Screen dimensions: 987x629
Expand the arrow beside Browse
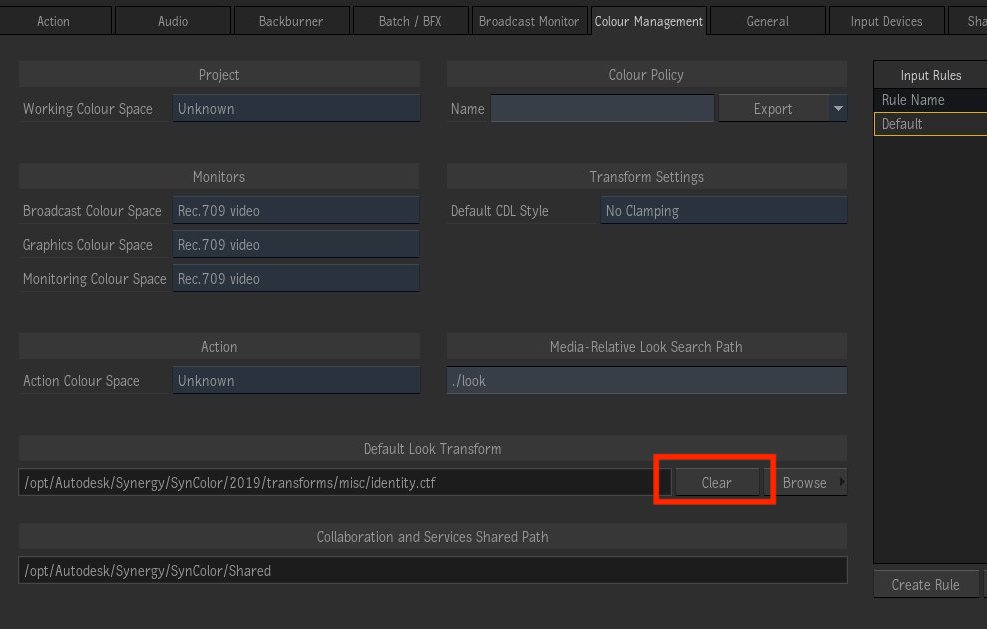[x=841, y=481]
